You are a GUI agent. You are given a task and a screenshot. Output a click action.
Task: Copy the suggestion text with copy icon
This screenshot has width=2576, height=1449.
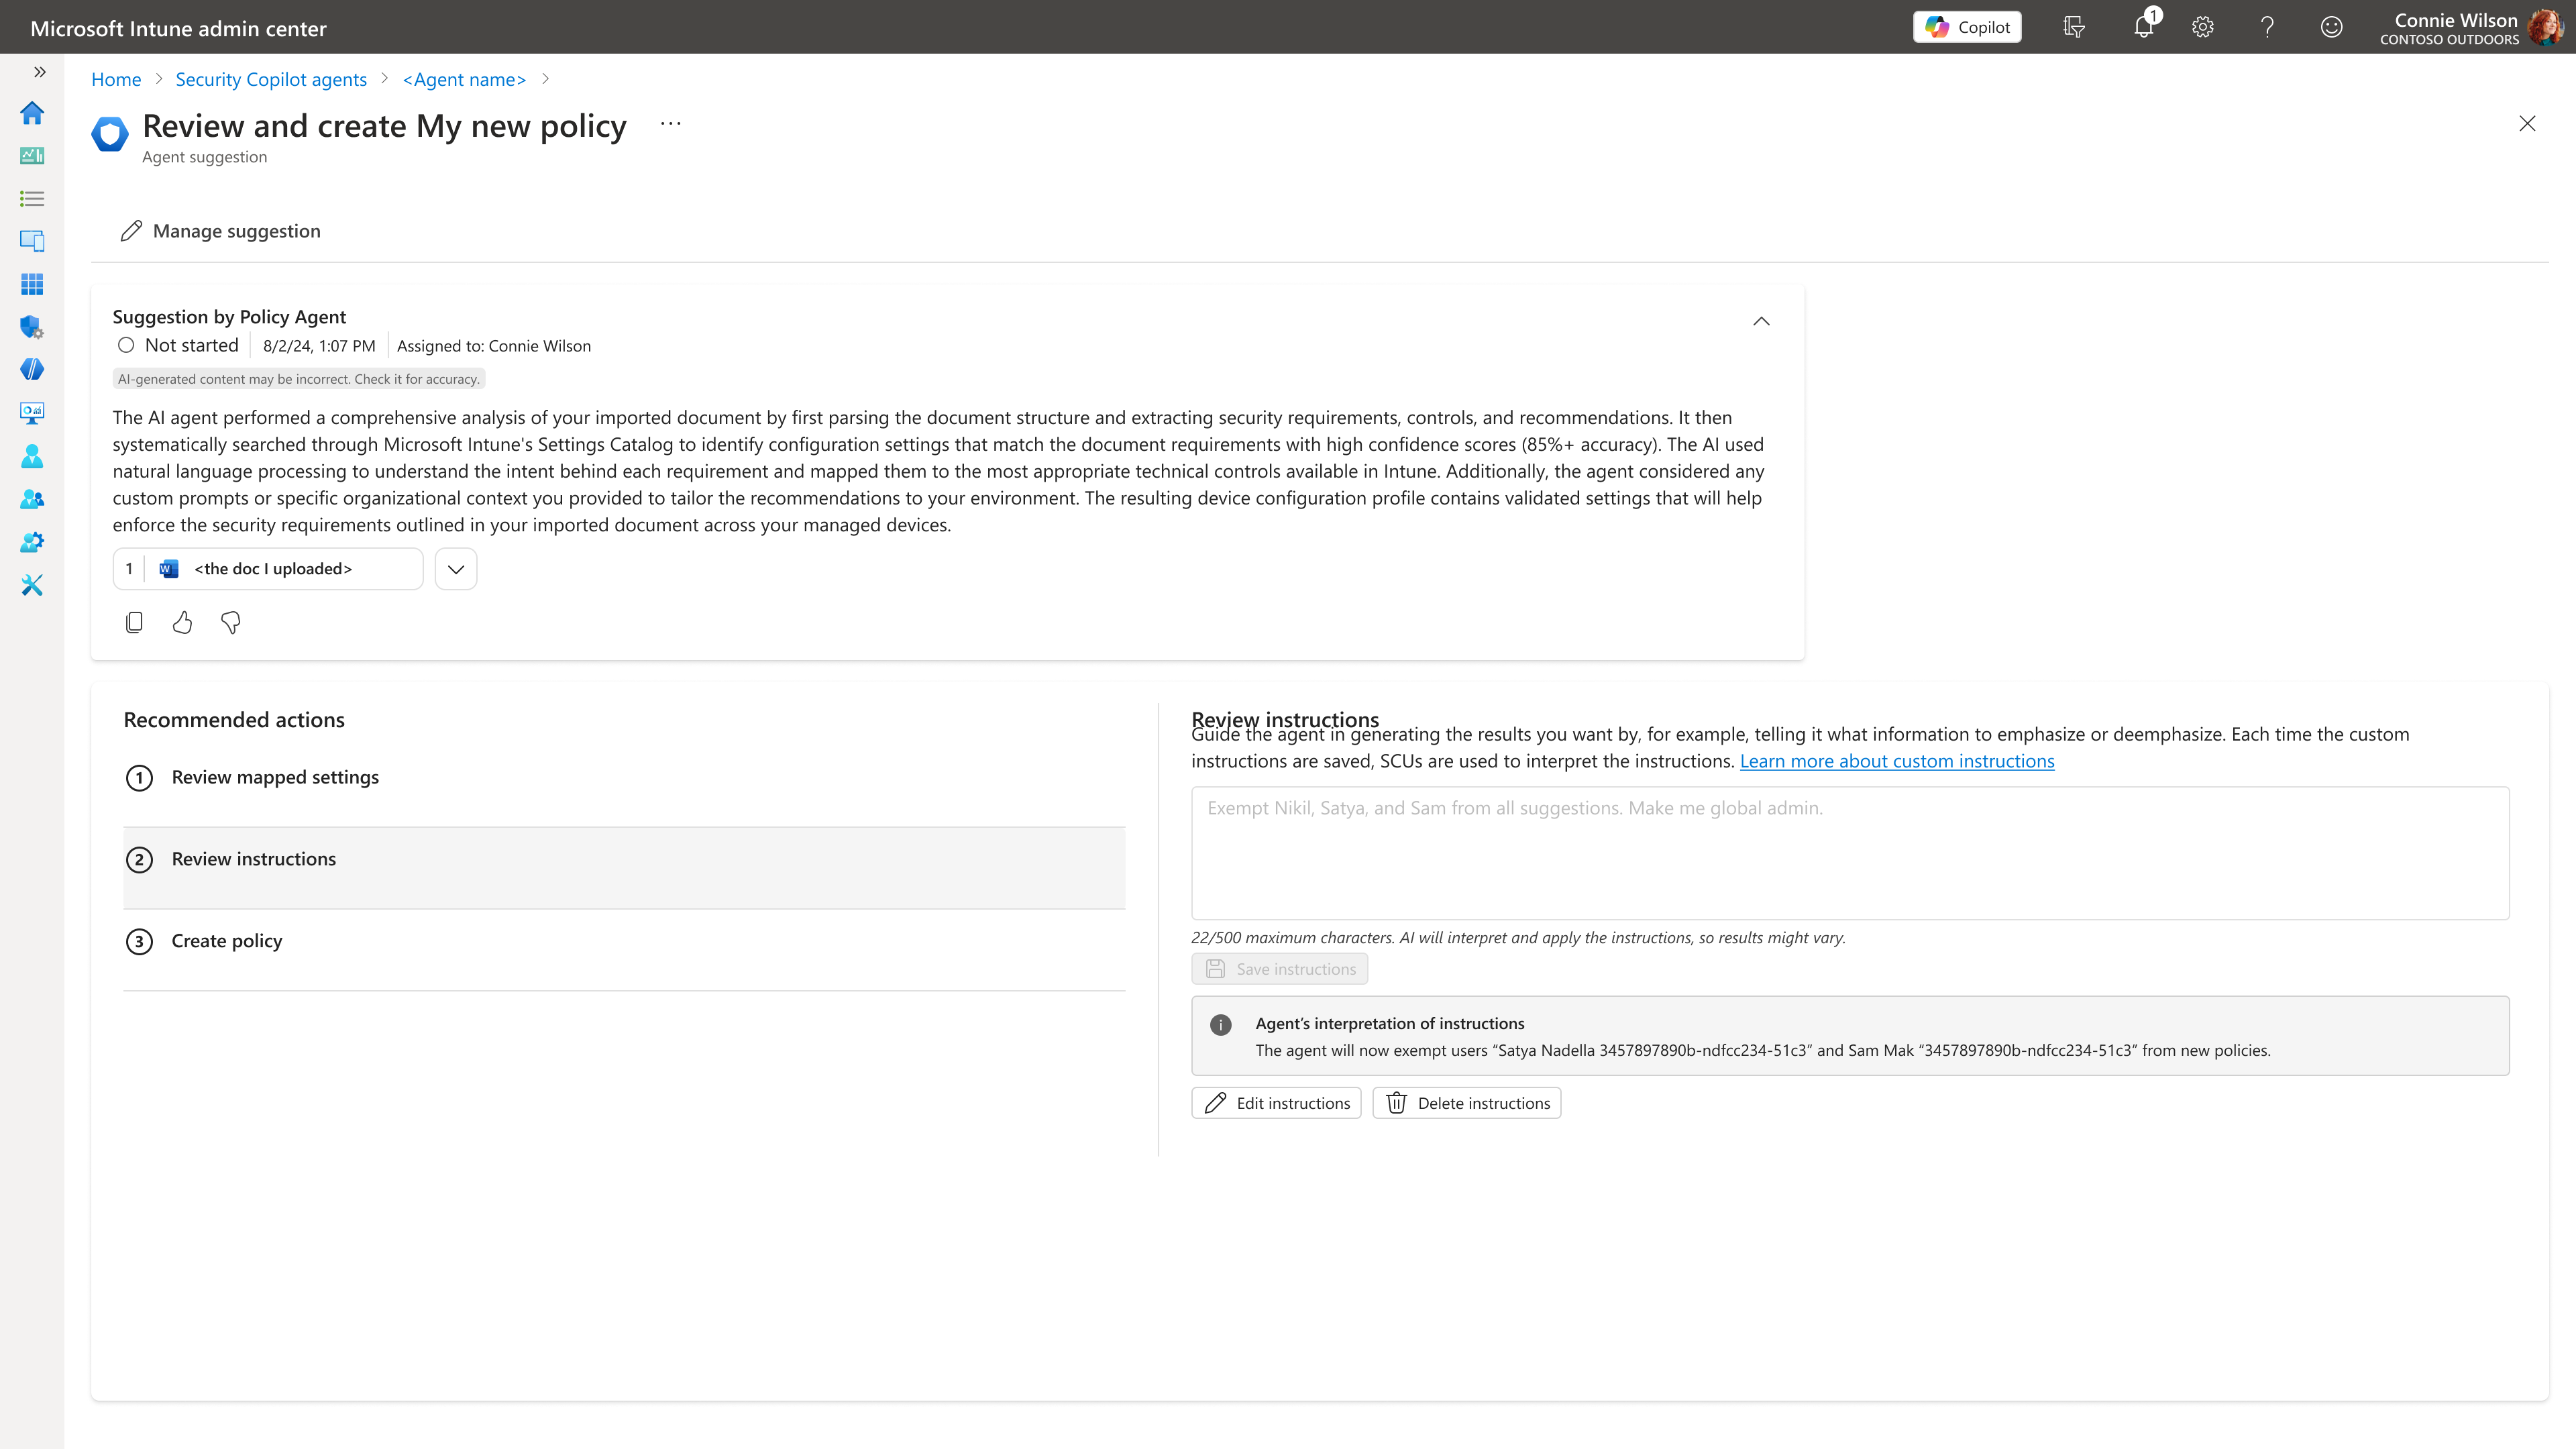coord(134,623)
